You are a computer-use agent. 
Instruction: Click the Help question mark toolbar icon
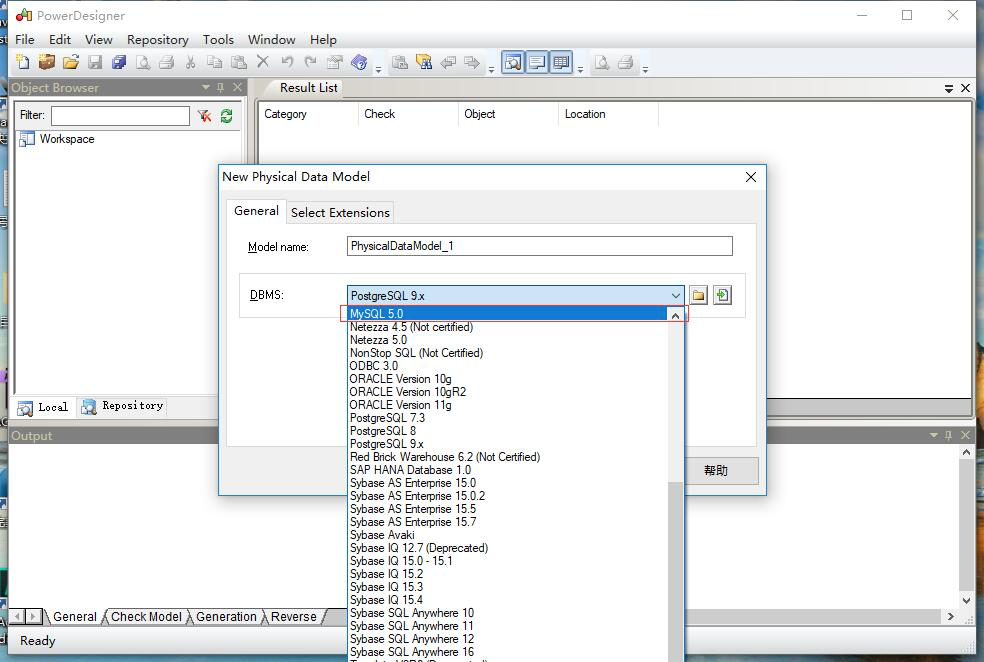click(x=359, y=61)
